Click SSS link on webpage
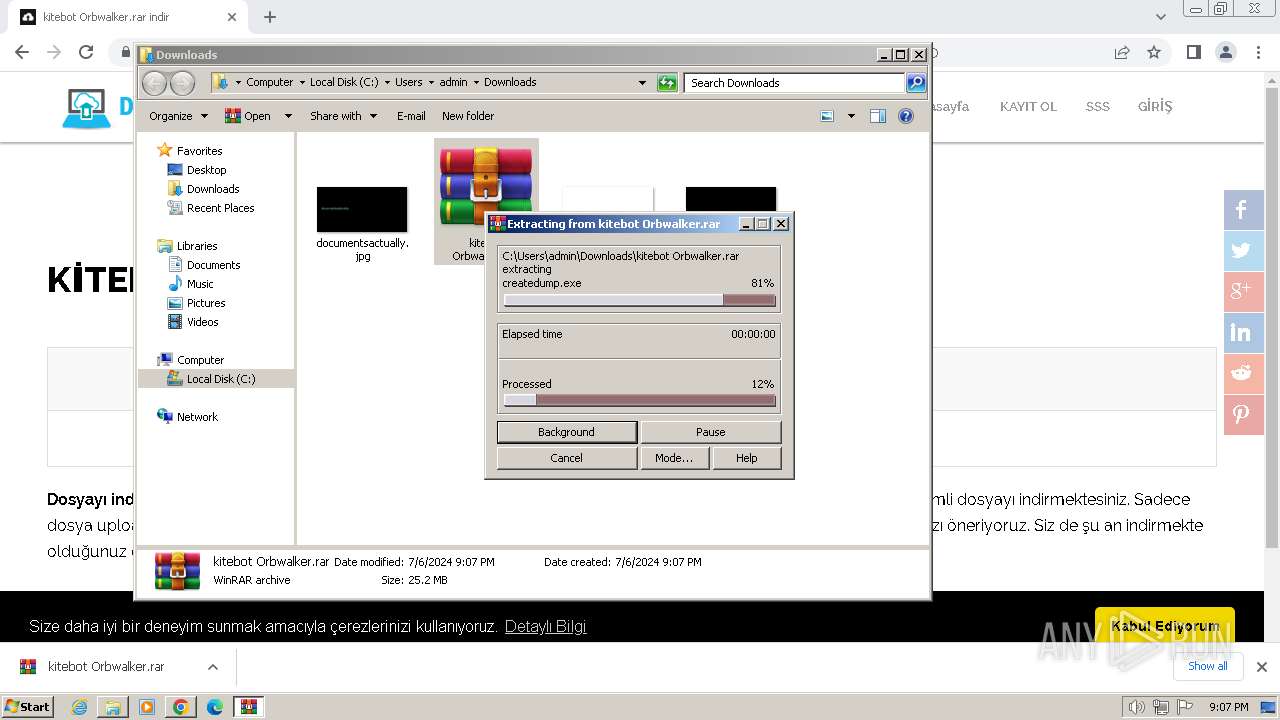 click(1098, 106)
